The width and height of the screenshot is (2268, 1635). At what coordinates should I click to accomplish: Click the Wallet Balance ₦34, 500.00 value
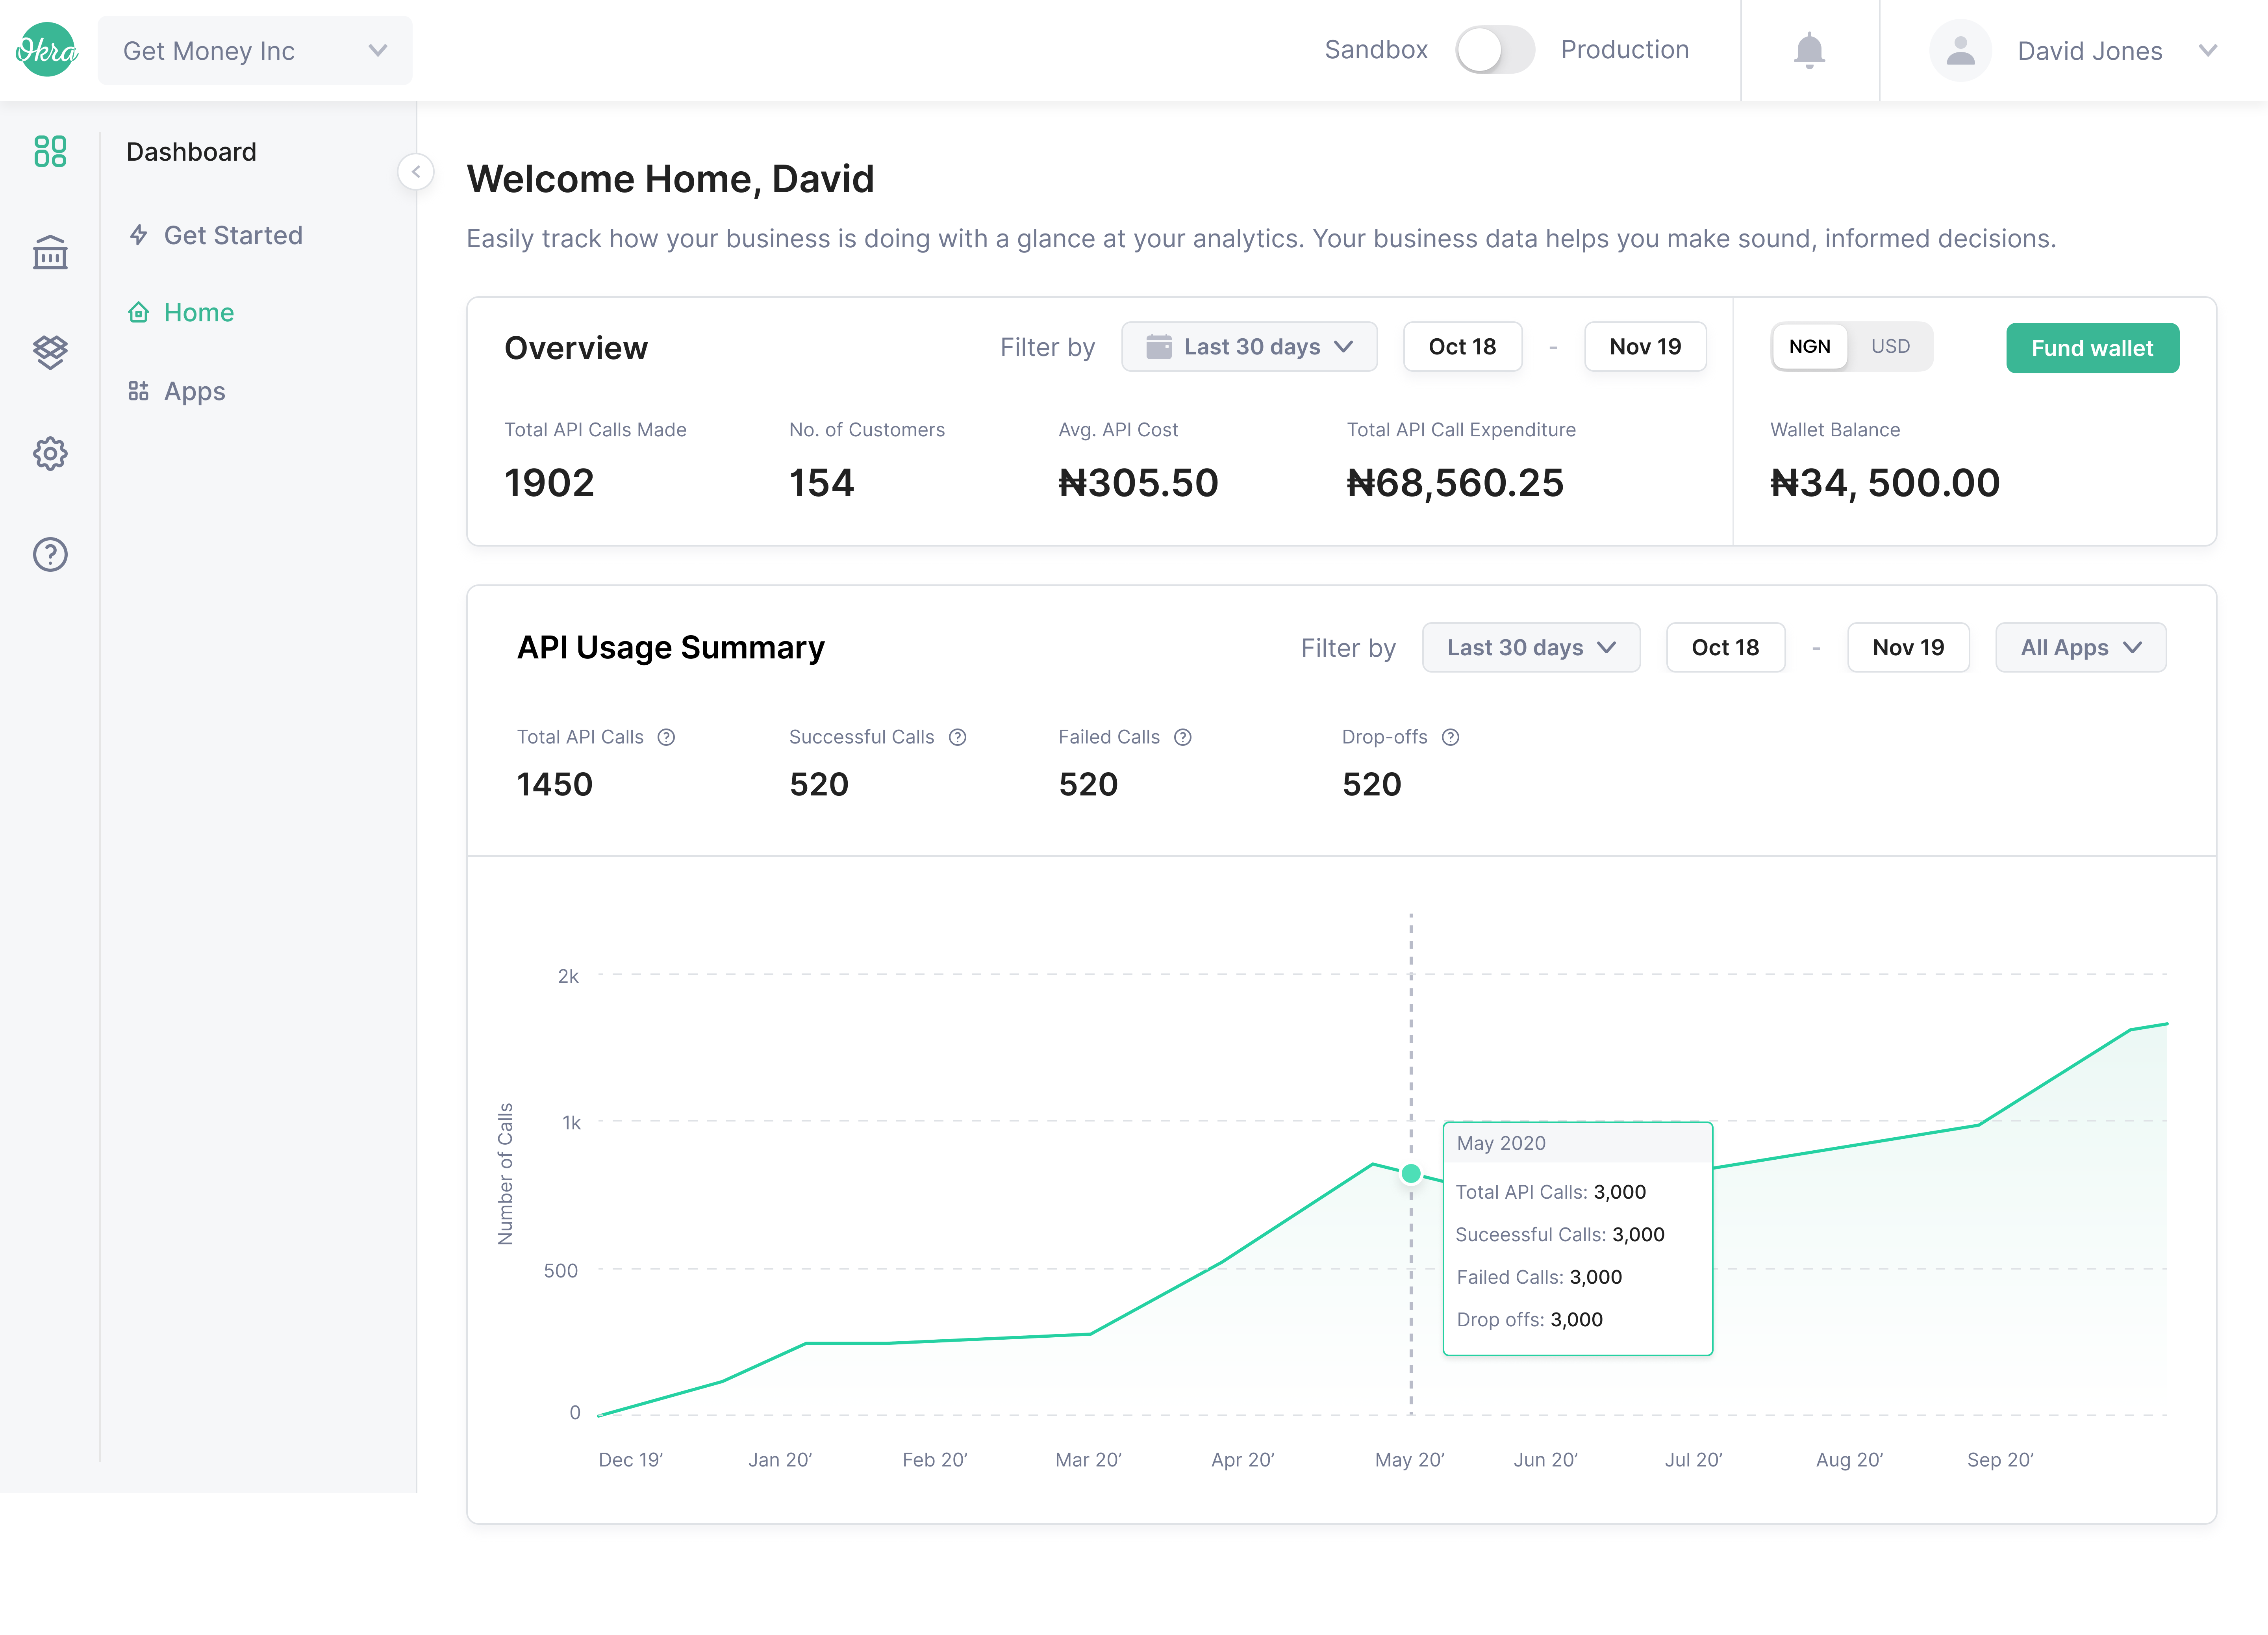tap(1885, 483)
